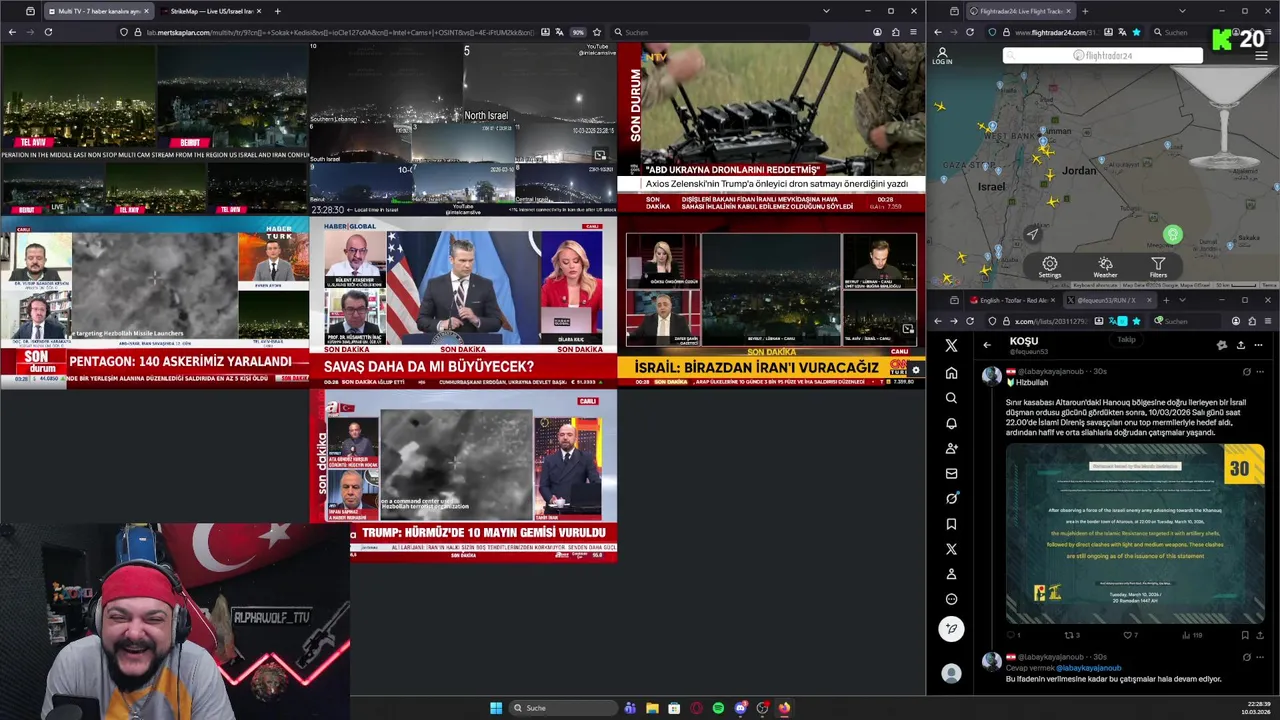
Task: Open the Tel Aviv night camera stream
Action: [154, 129]
